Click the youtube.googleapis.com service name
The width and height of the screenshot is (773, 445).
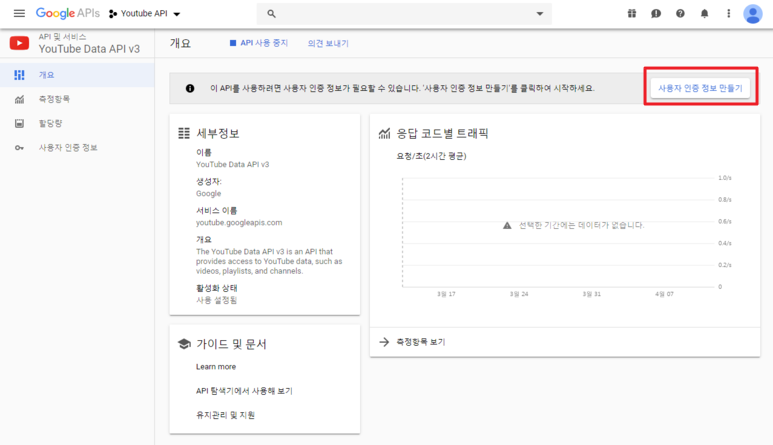click(x=239, y=222)
